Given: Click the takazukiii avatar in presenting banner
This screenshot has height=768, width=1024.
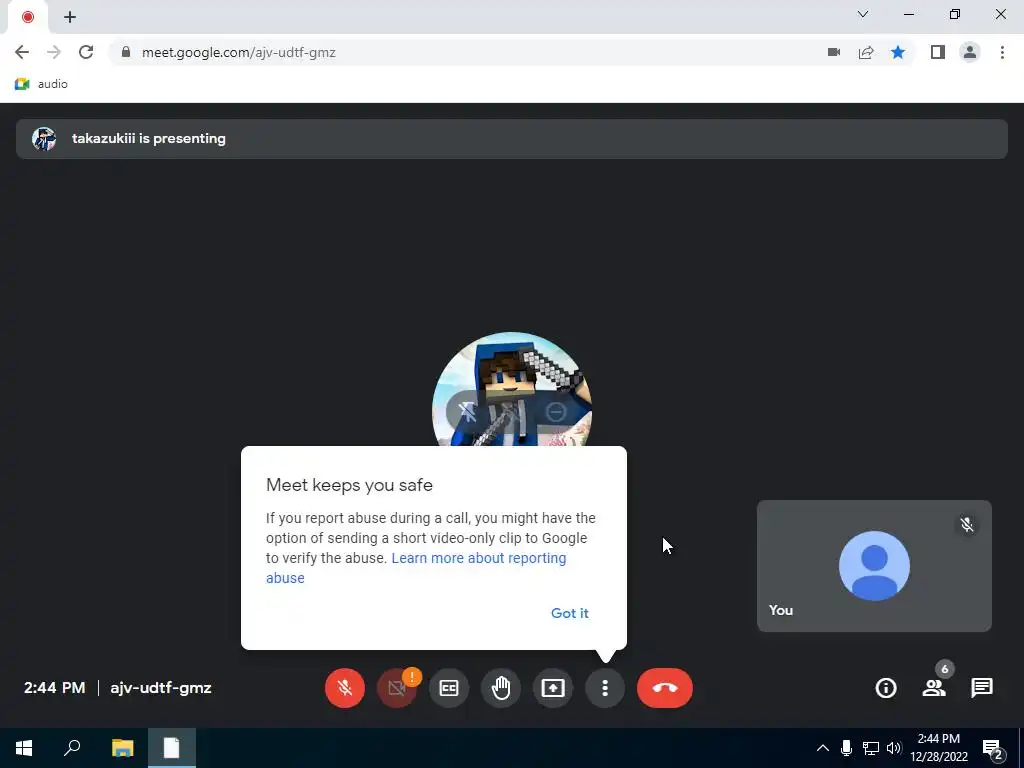Looking at the screenshot, I should click(44, 138).
